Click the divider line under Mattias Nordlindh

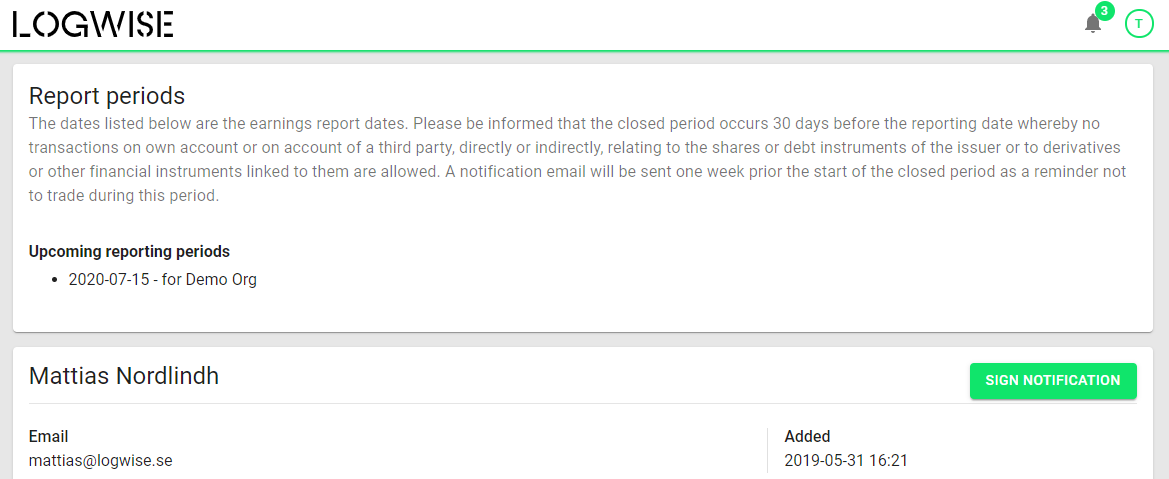point(582,404)
